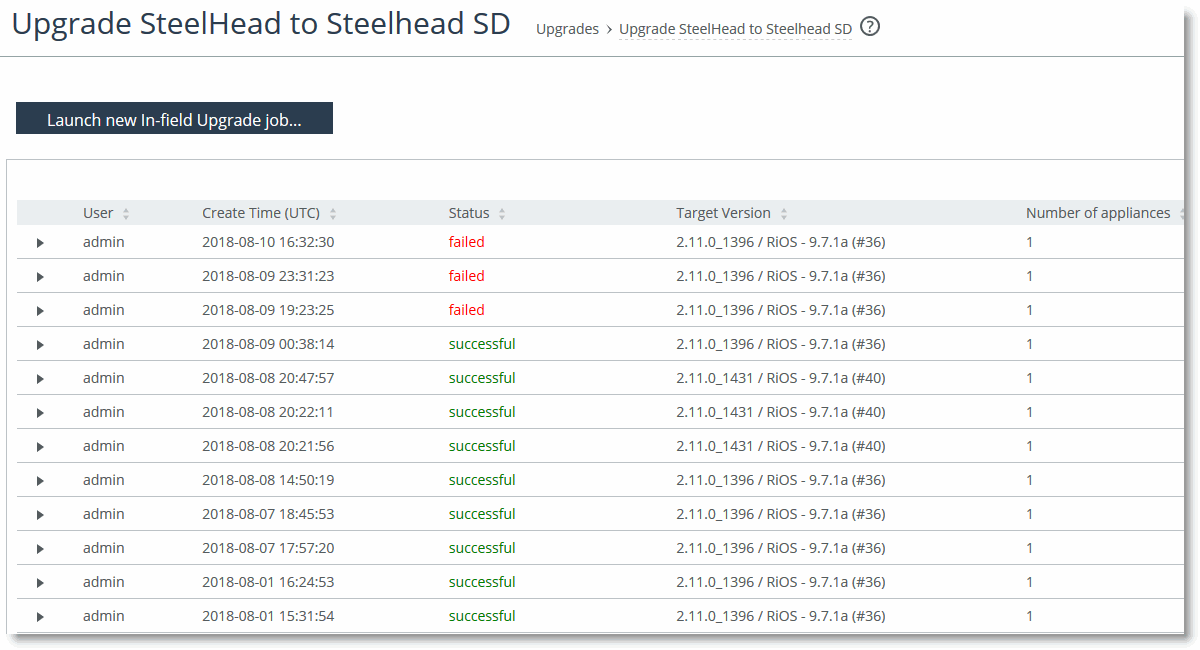The height and width of the screenshot is (650, 1200).
Task: Select failed status of 2018-08-09 23:31:23 job
Action: (x=466, y=276)
